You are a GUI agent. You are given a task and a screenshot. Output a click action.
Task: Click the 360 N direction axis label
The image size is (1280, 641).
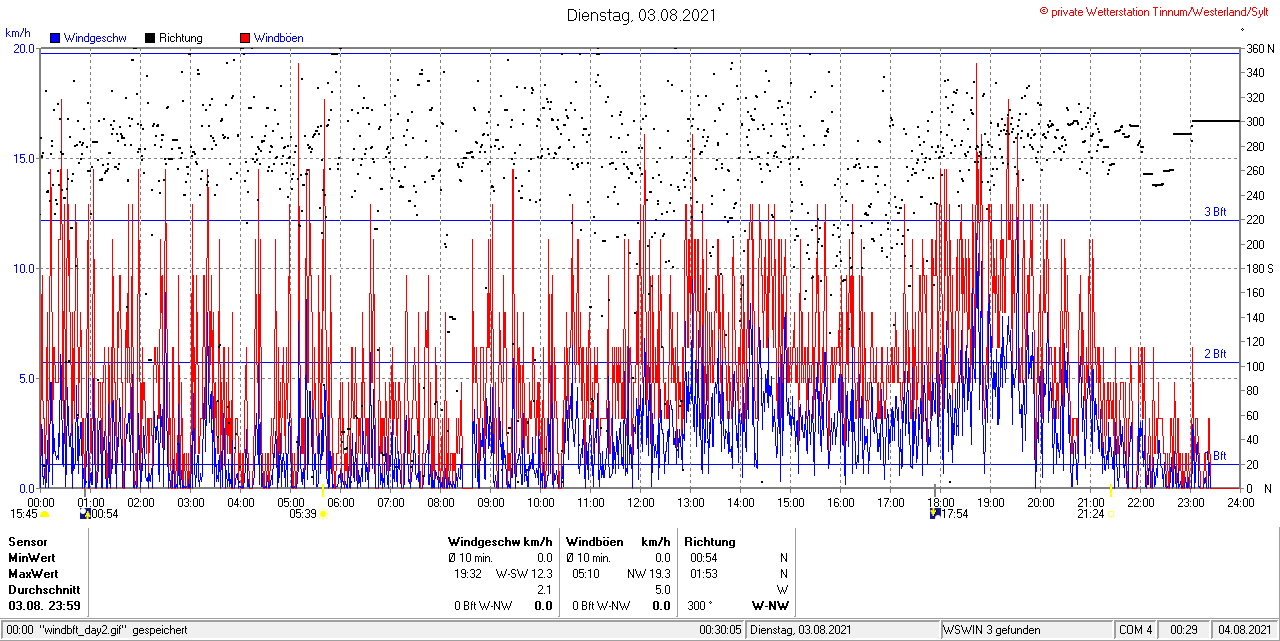(x=1259, y=48)
